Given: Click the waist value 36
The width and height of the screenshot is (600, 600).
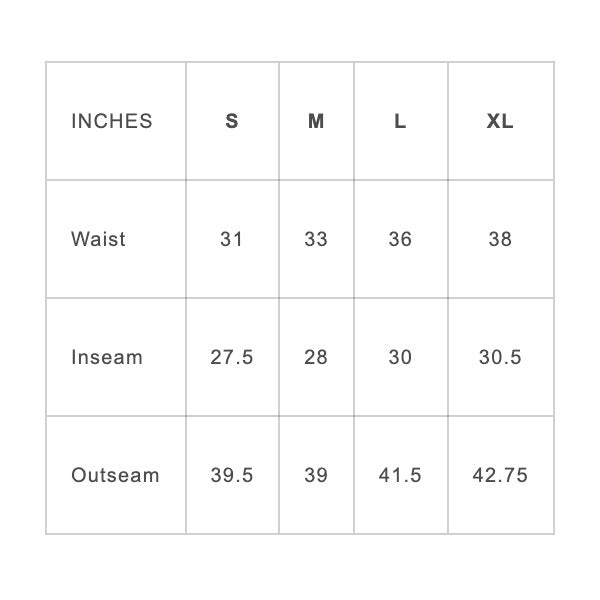Looking at the screenshot, I should [400, 240].
